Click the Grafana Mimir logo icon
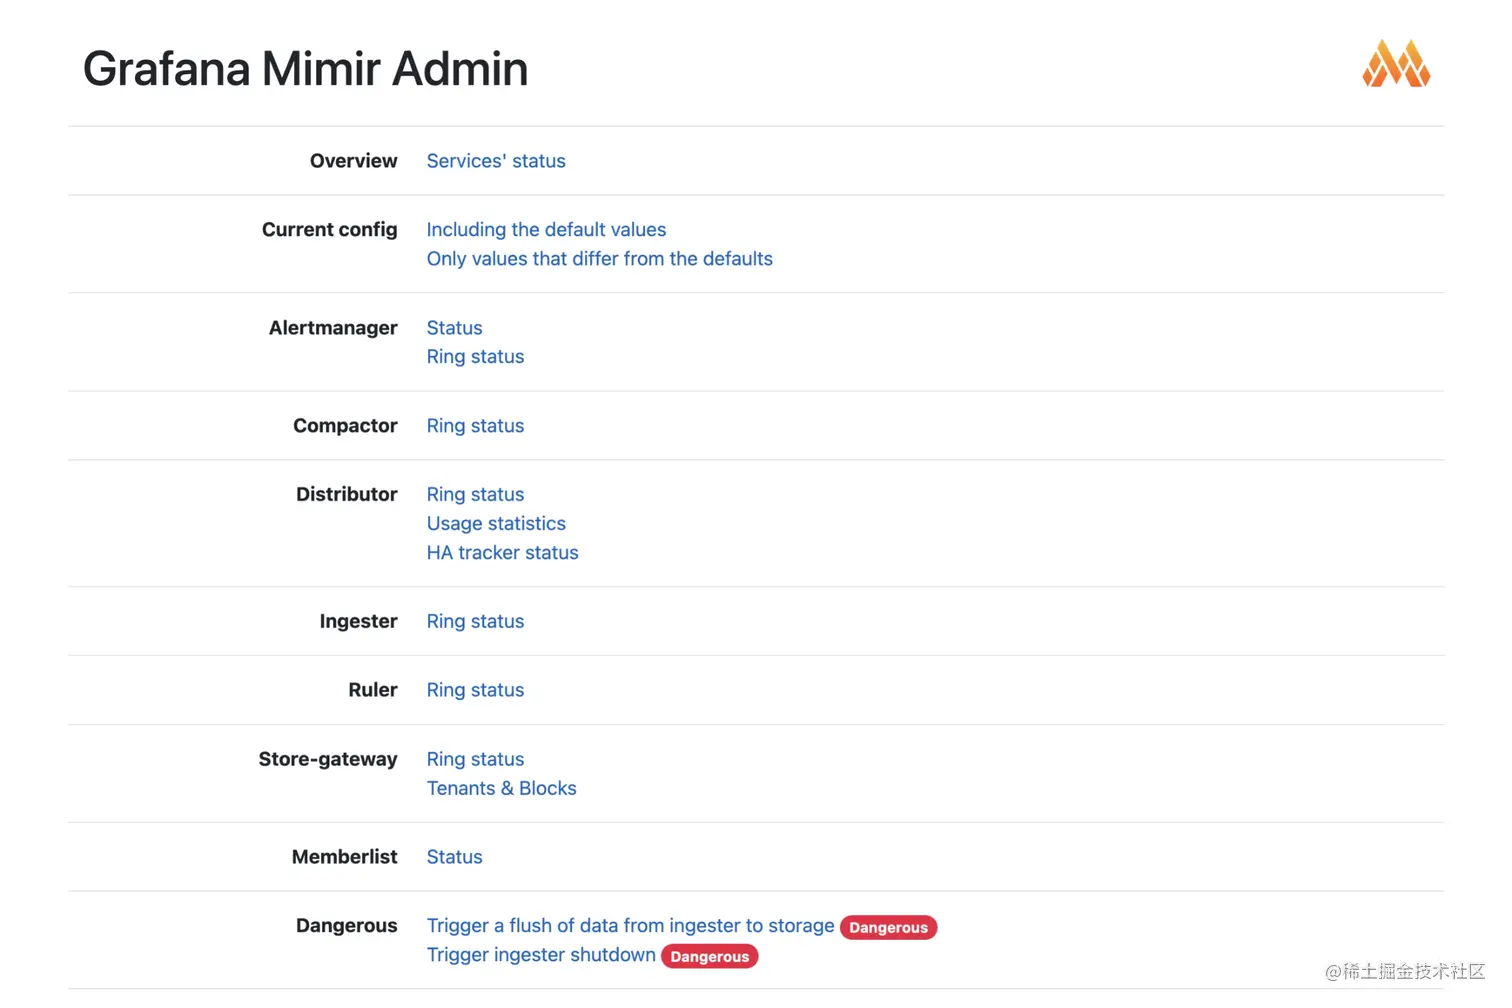Viewport: 1512px width, 1008px height. click(1396, 64)
